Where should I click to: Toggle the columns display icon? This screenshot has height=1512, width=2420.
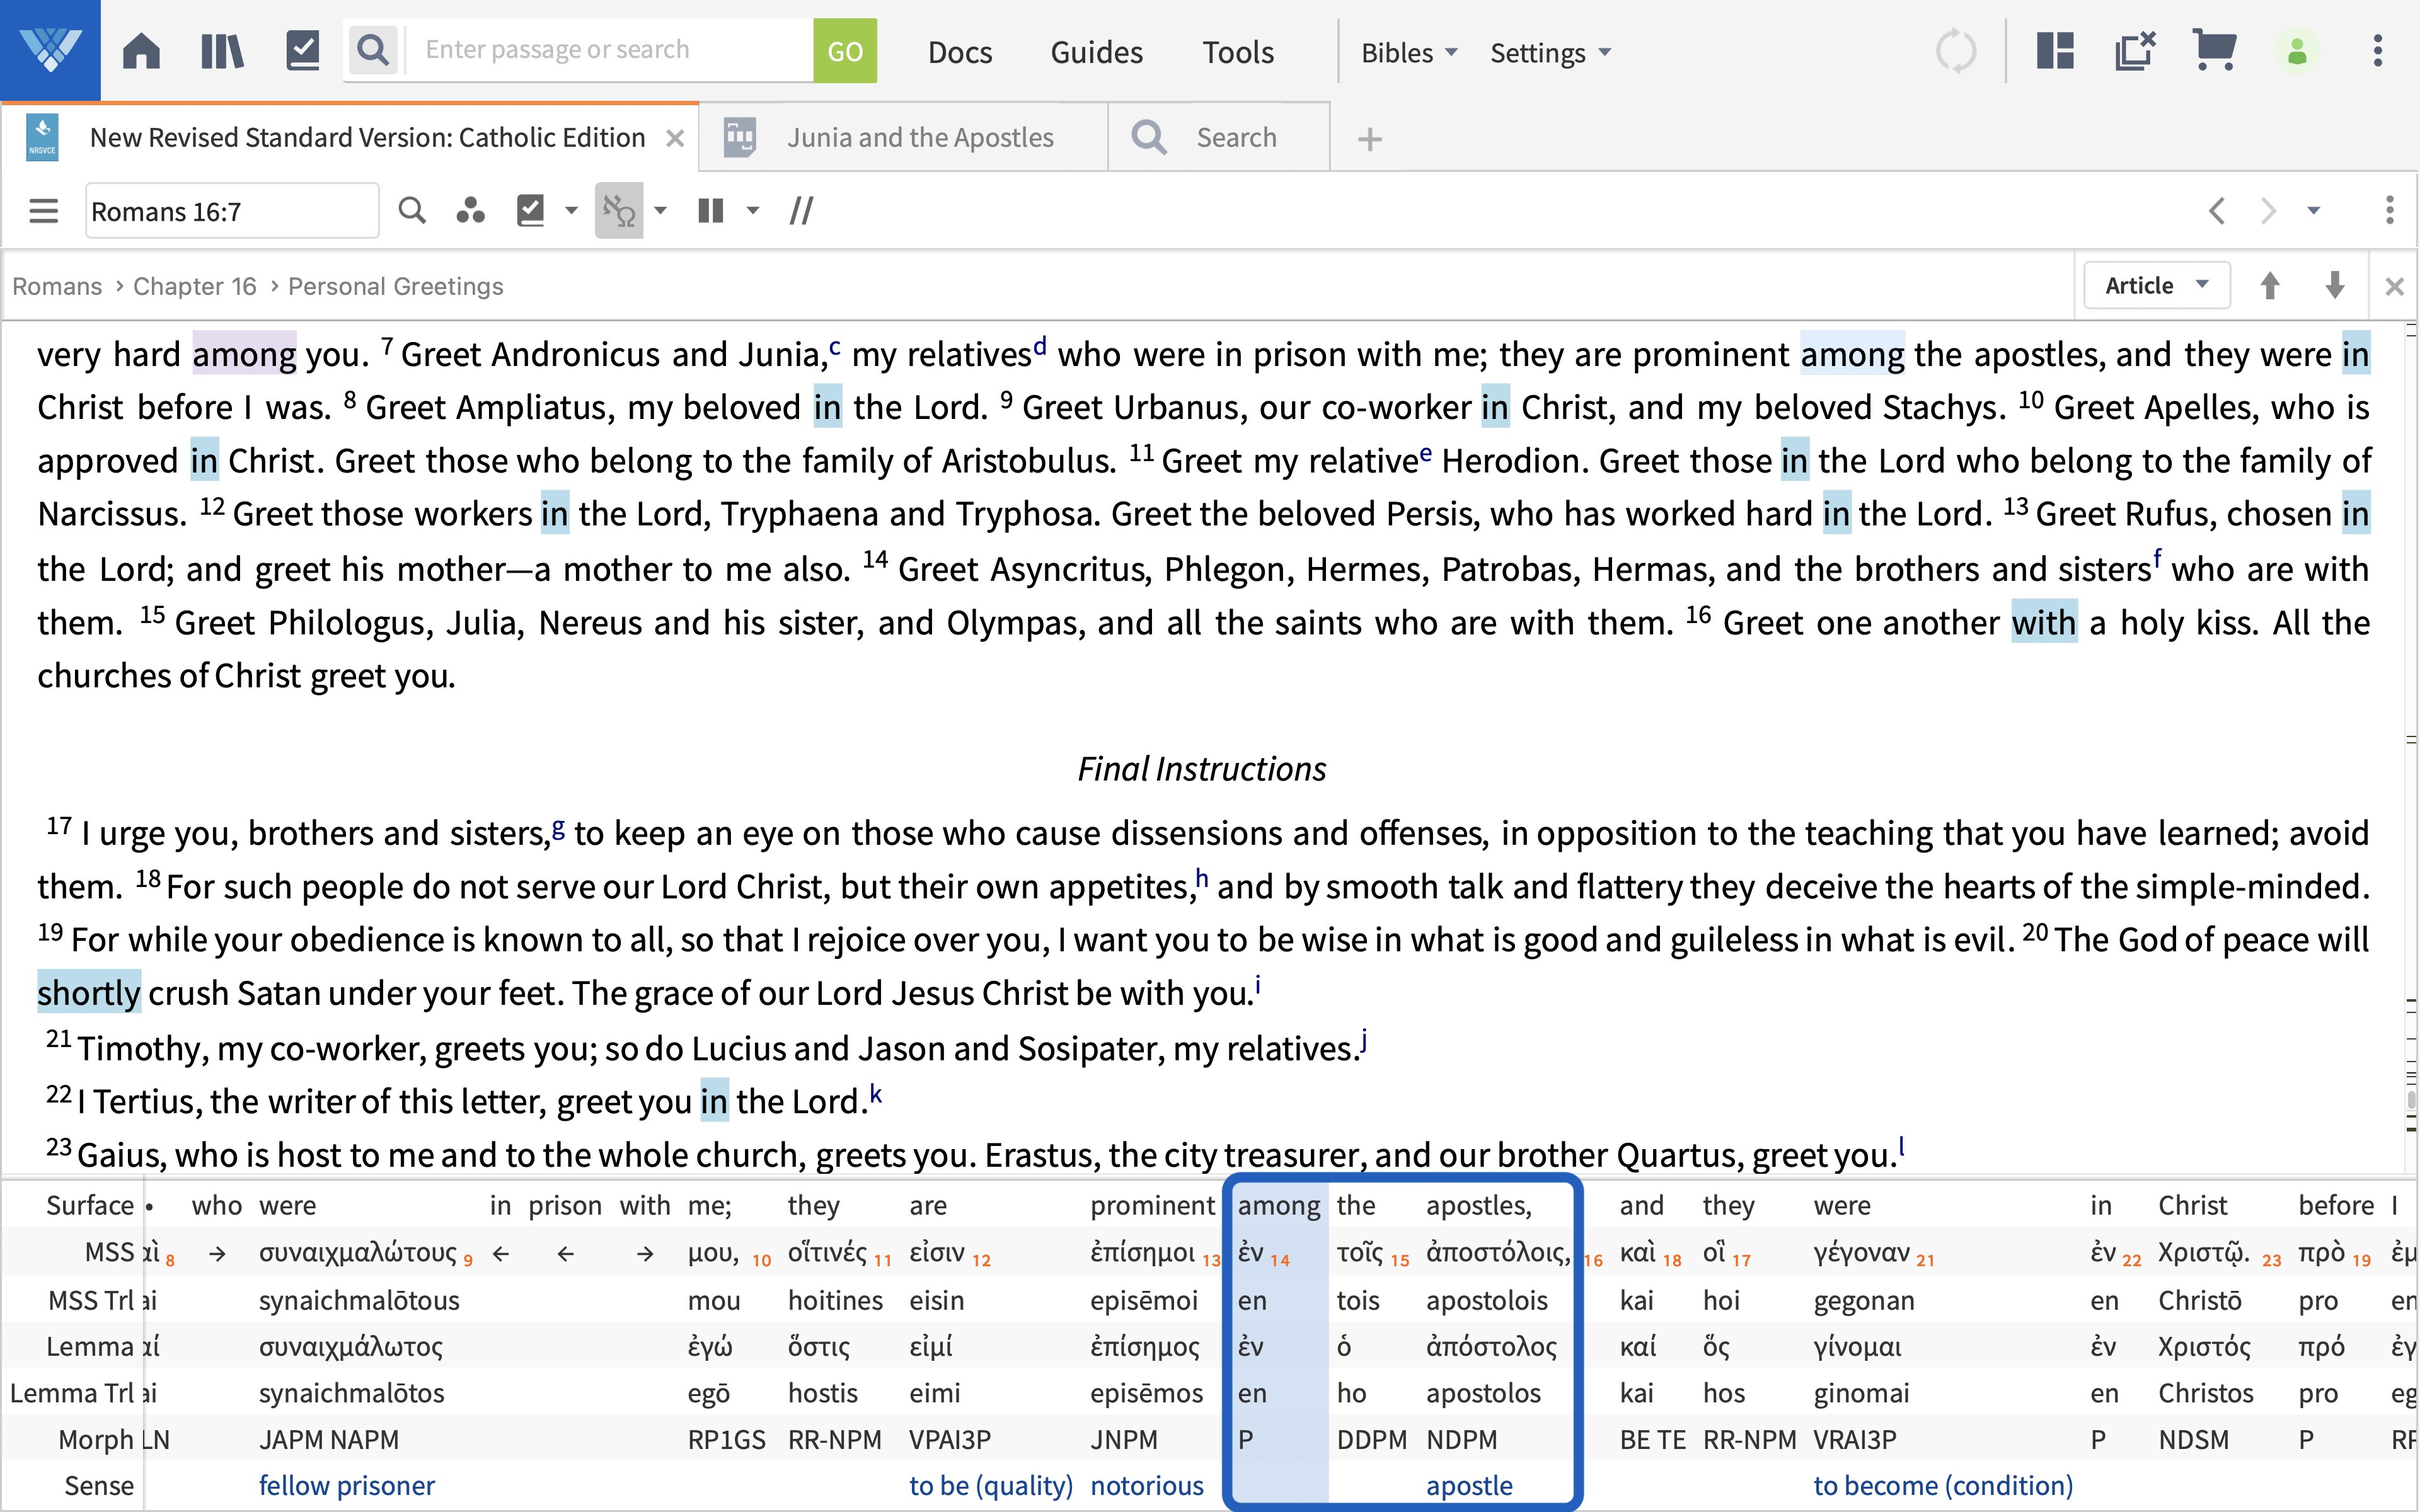point(711,210)
